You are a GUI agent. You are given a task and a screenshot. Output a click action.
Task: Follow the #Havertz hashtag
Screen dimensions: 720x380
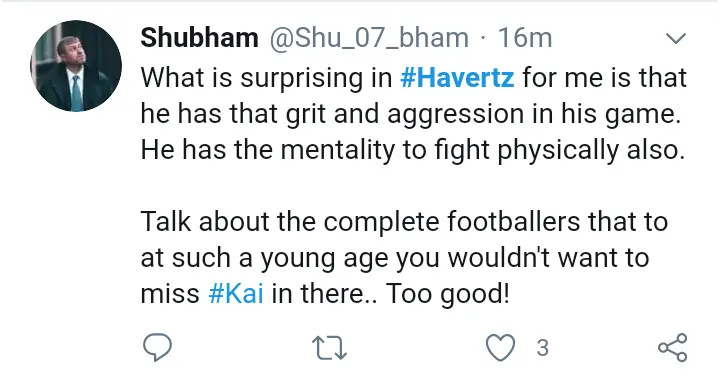click(457, 77)
